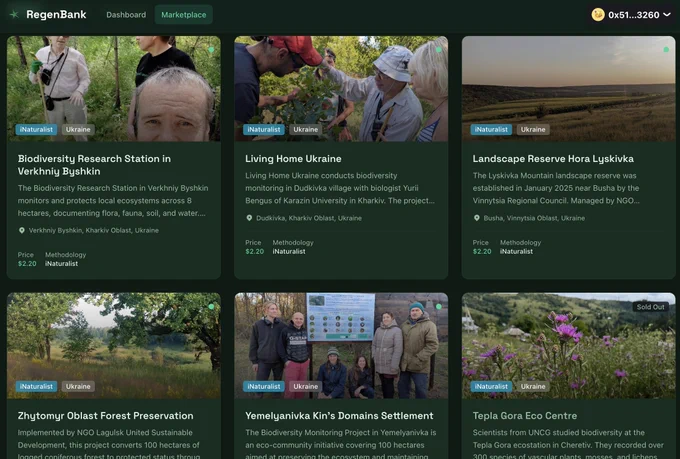The height and width of the screenshot is (459, 680).
Task: Click green status dot on Zhytomyr Forest card
Action: [211, 306]
